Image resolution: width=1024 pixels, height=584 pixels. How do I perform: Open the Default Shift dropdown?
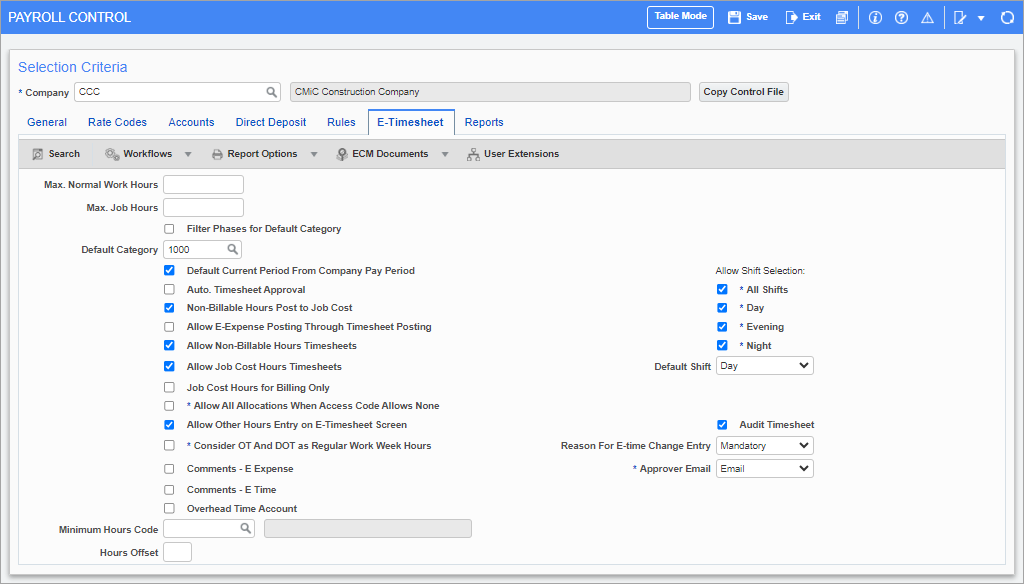coord(764,366)
